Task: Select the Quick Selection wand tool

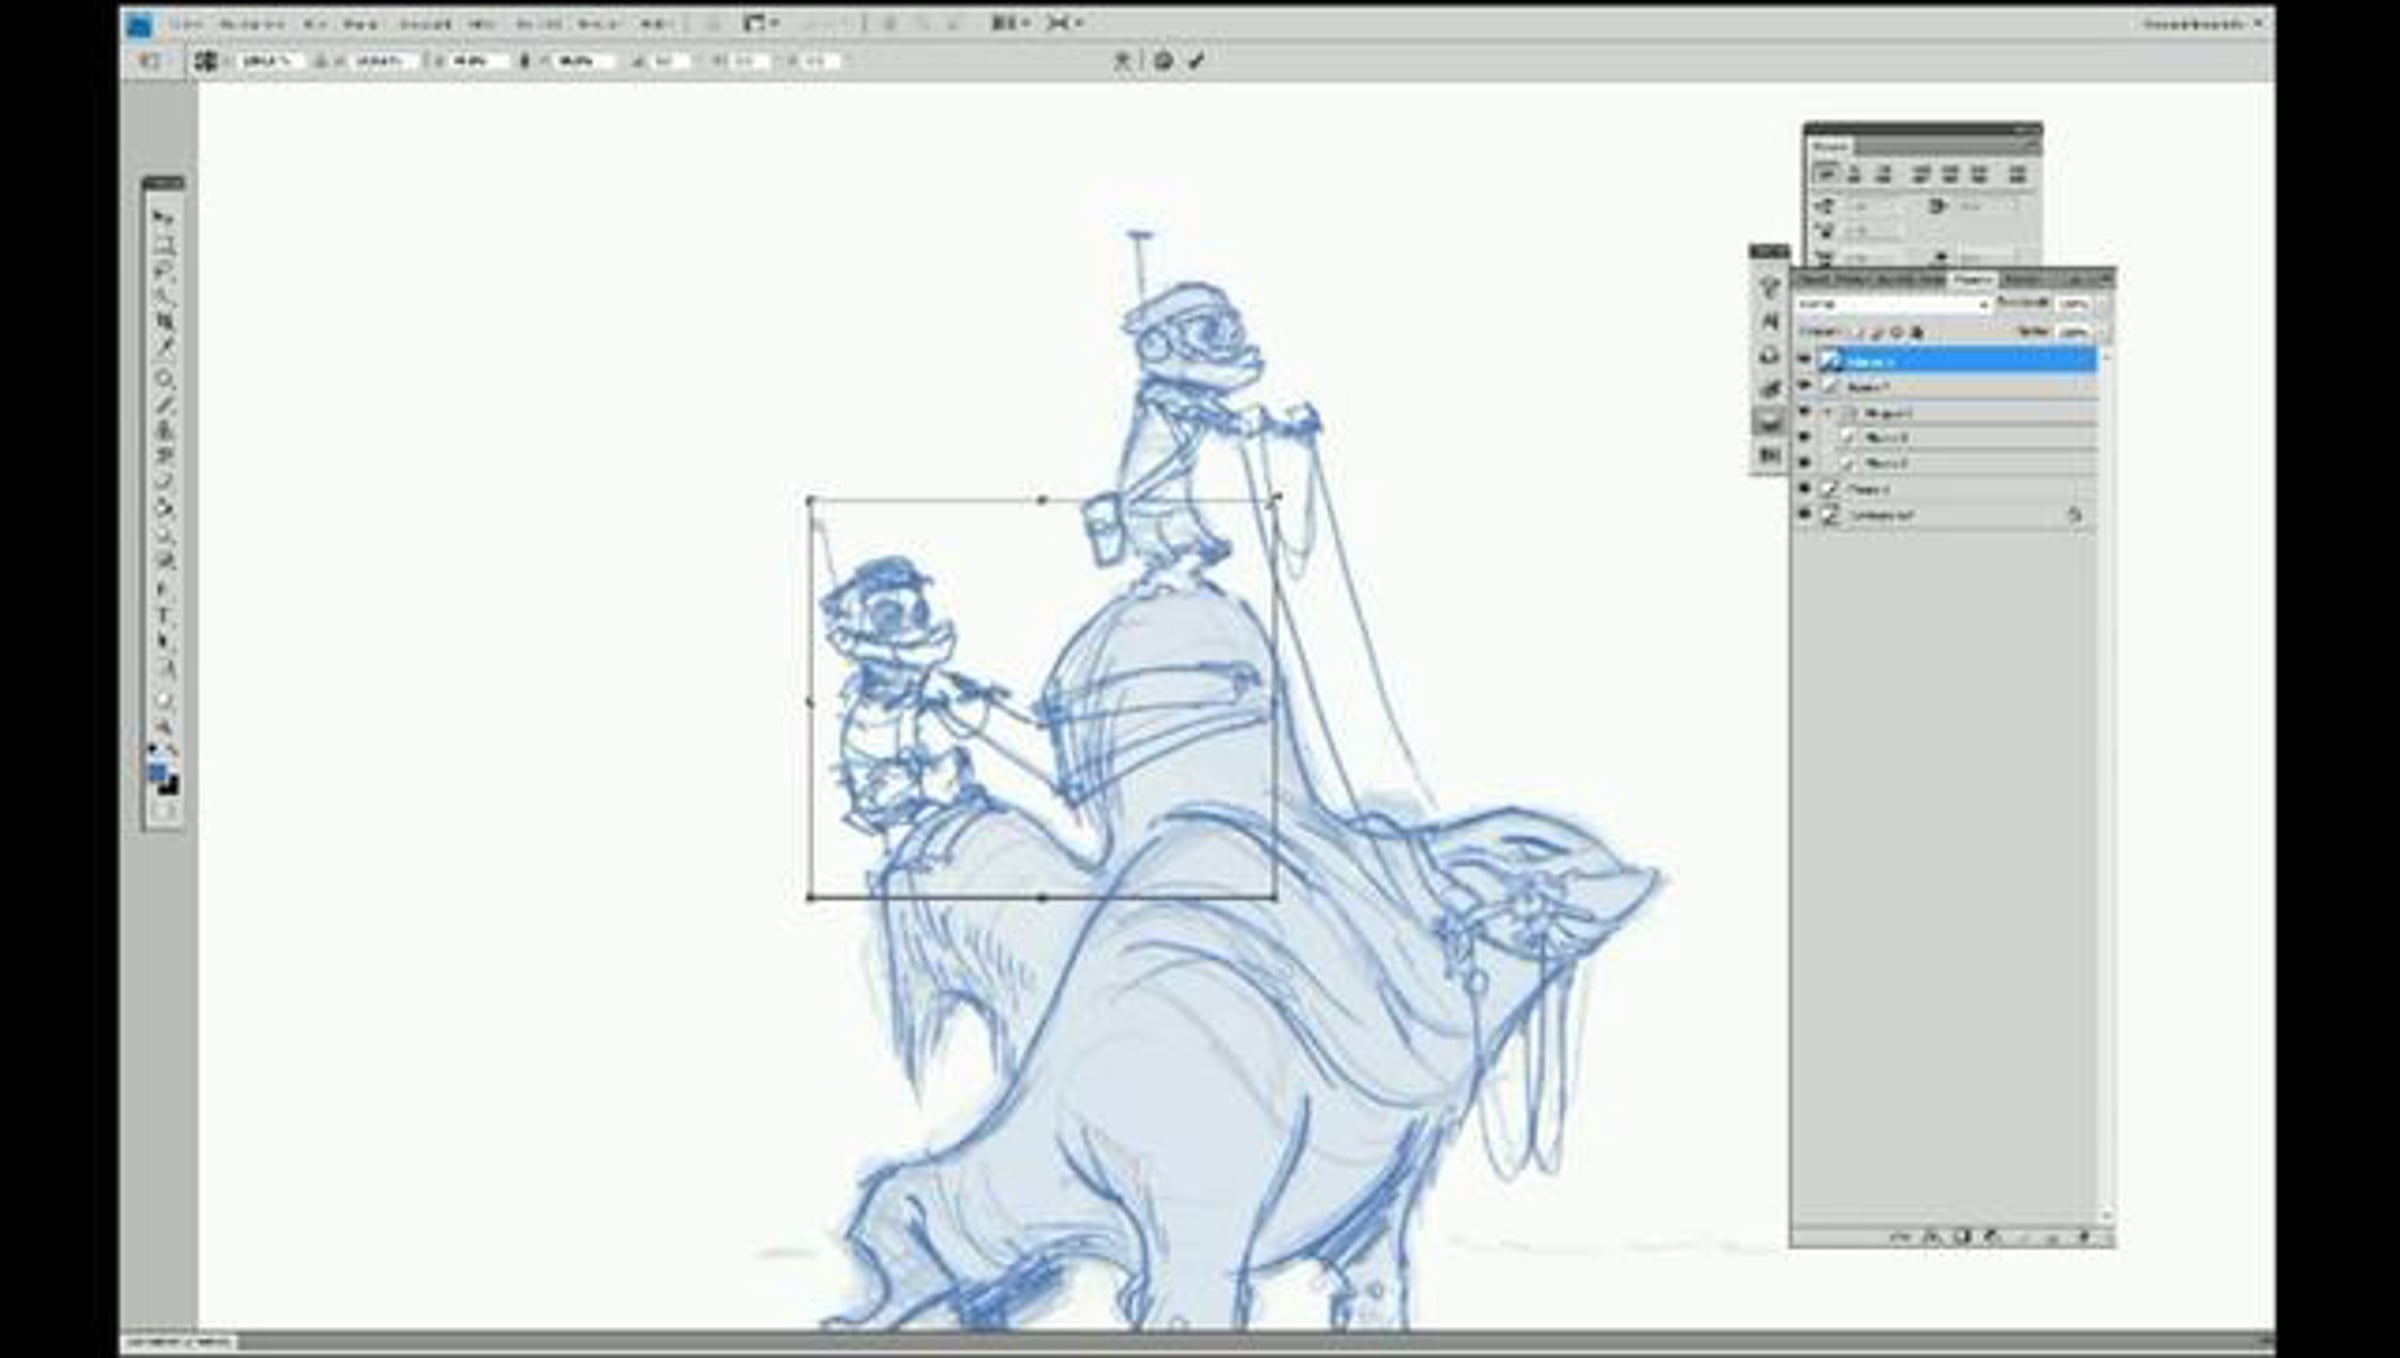Action: click(164, 297)
